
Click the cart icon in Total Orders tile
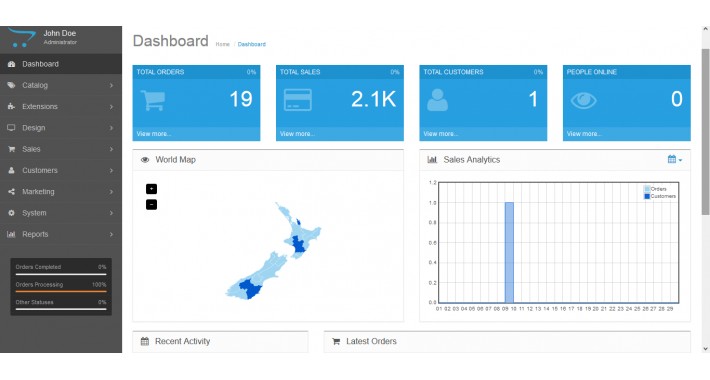click(x=153, y=100)
